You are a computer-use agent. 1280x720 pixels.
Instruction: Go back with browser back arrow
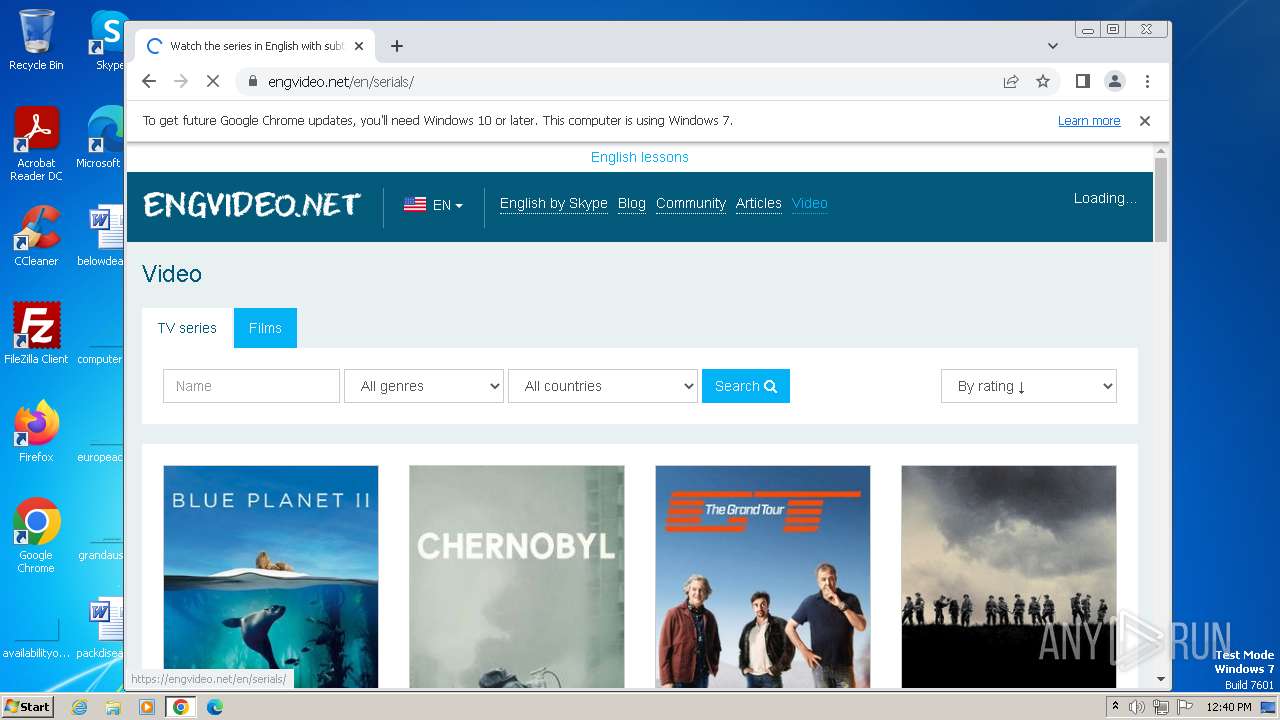[x=149, y=82]
